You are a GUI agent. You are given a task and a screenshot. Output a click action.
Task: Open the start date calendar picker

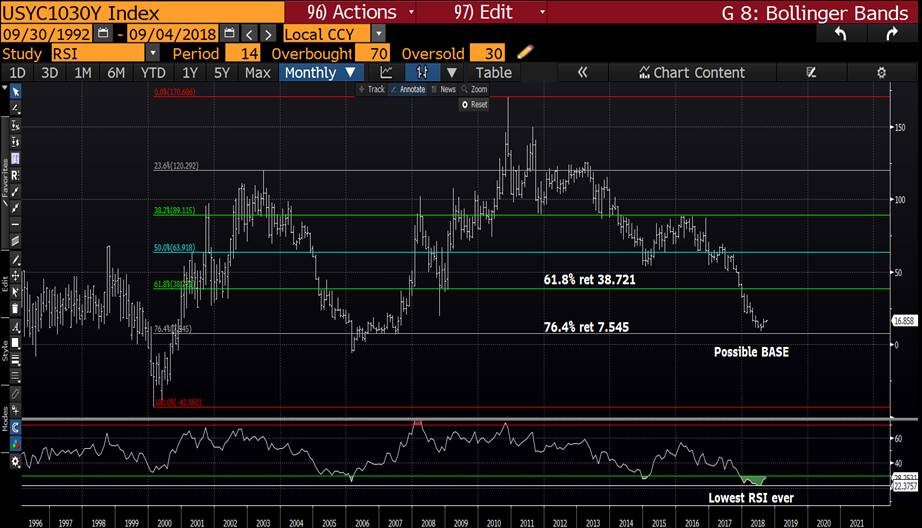click(103, 34)
